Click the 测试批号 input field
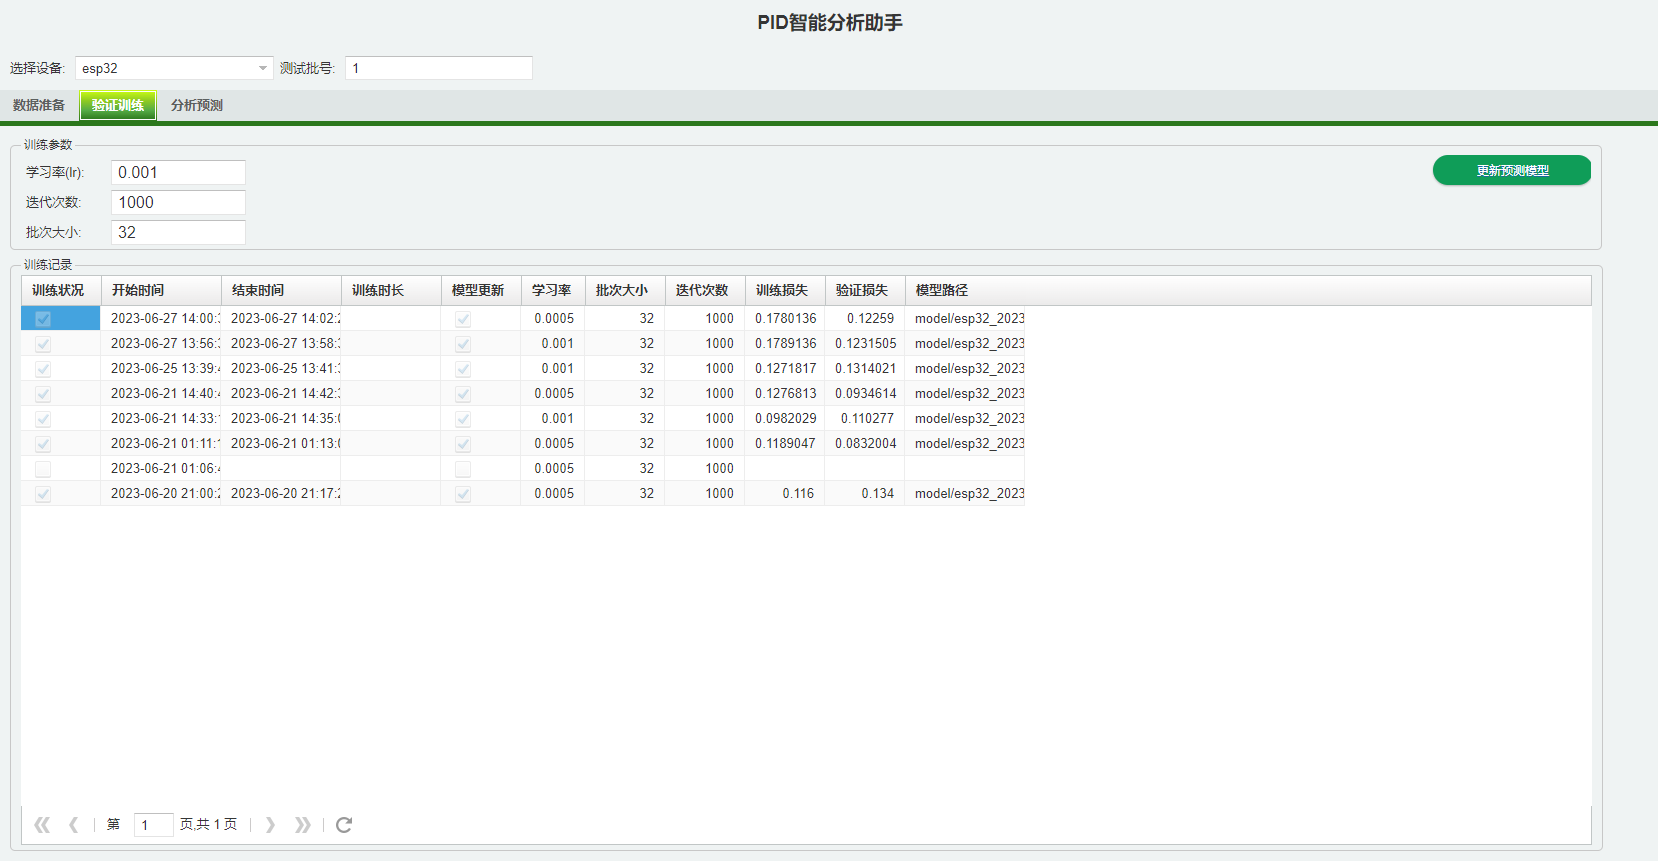The height and width of the screenshot is (861, 1658). click(x=439, y=68)
